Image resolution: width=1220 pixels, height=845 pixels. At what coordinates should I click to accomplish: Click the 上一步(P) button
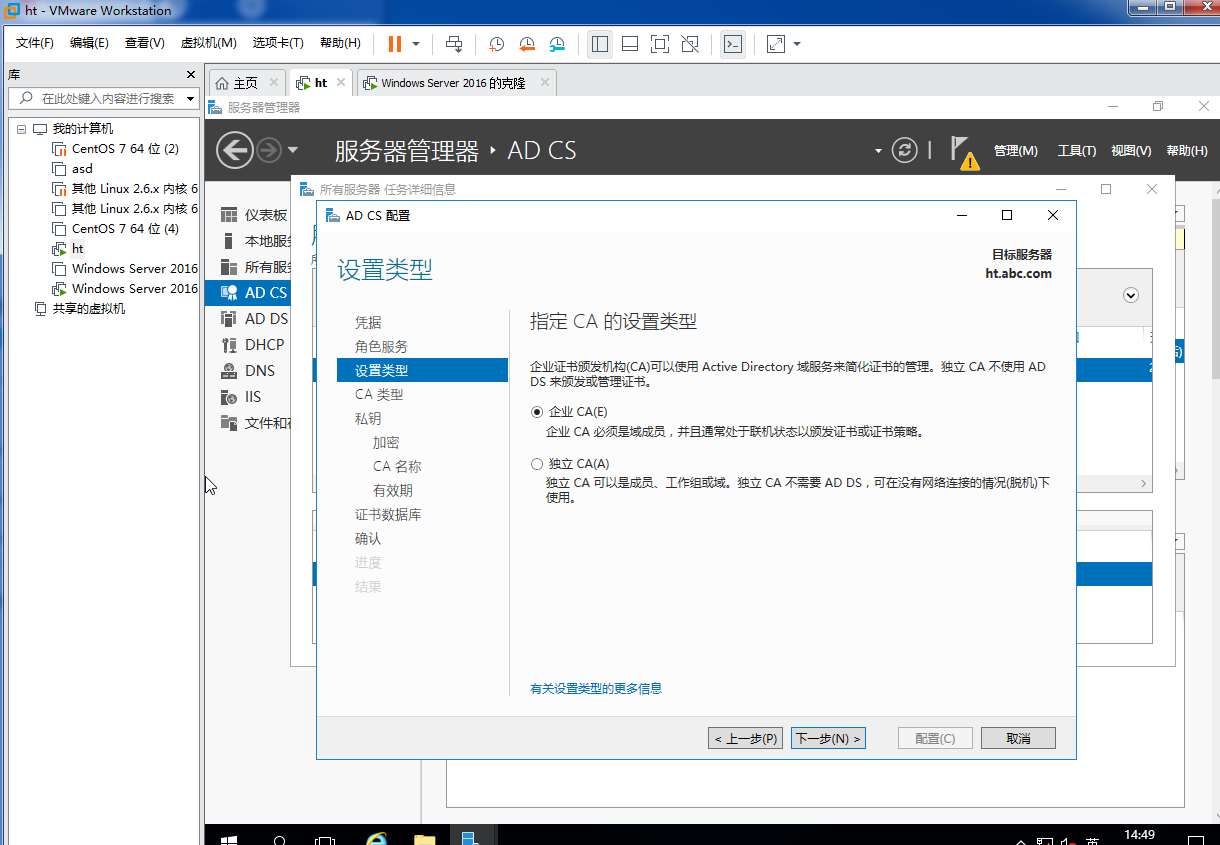(746, 738)
